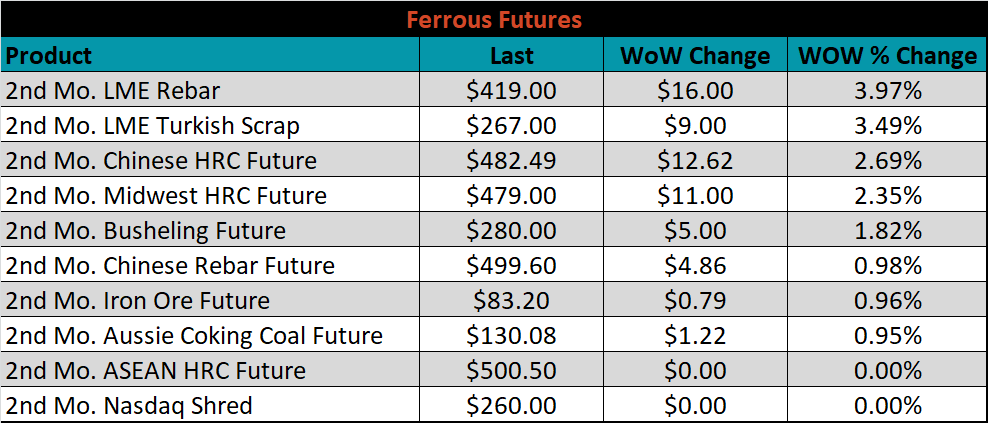Select the WOW % Change header cell
988x423 pixels.
(x=887, y=55)
